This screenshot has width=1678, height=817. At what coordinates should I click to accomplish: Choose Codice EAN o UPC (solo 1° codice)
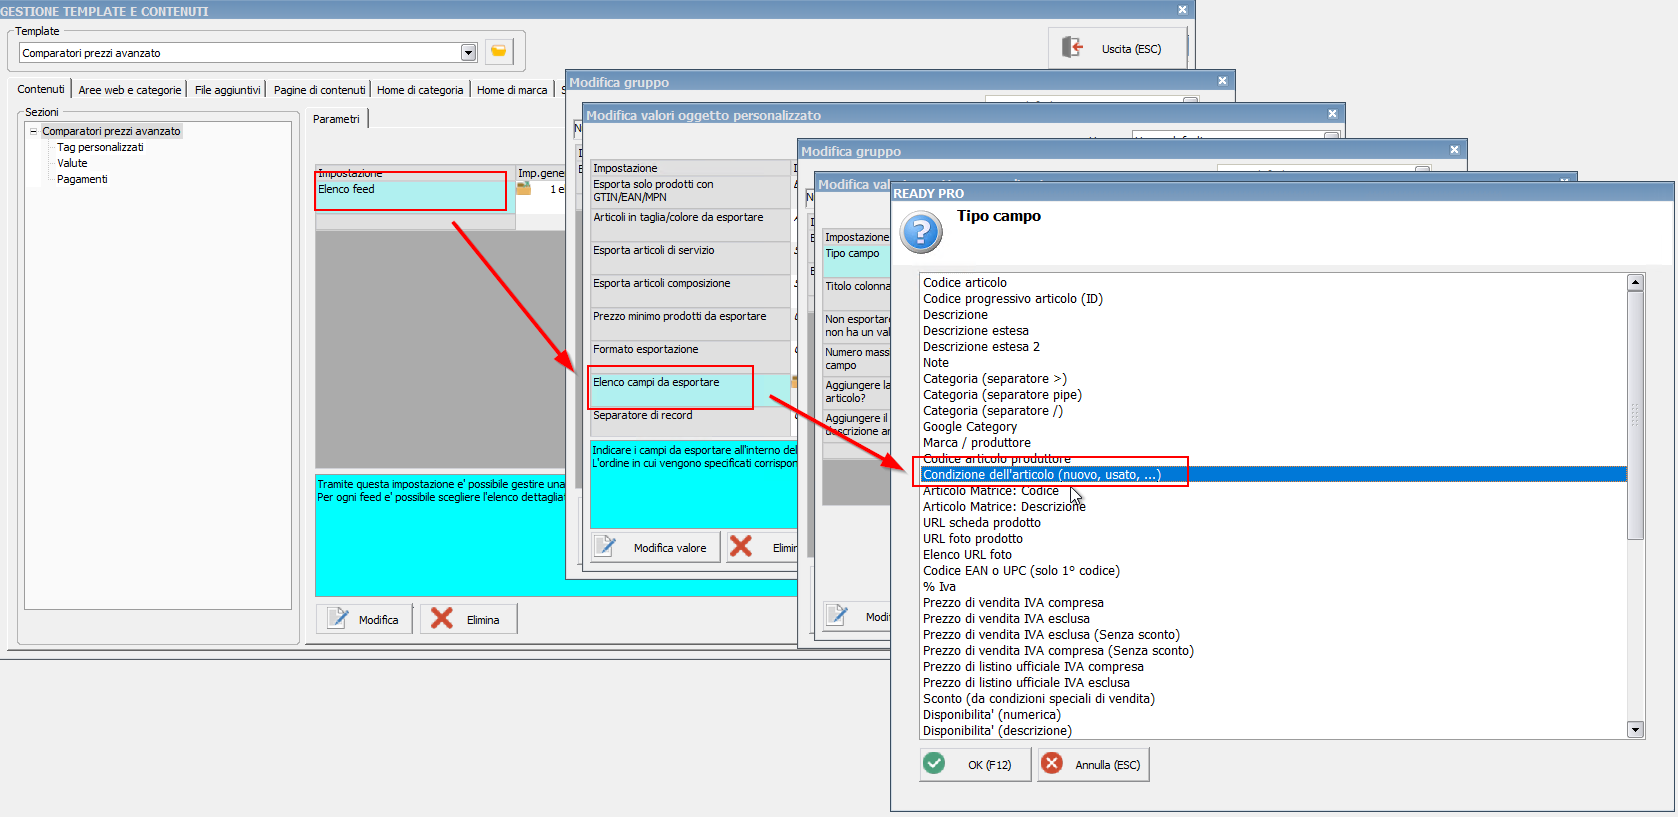click(1021, 571)
